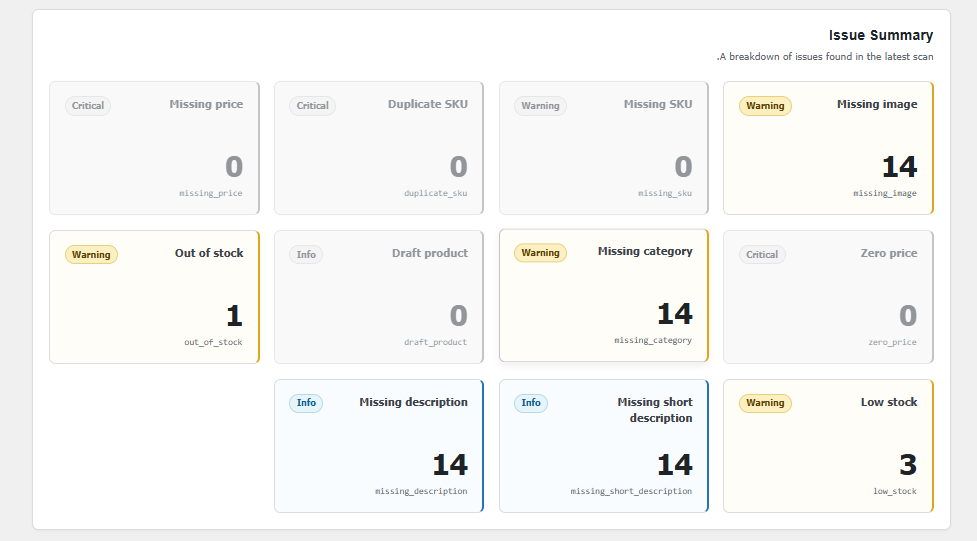Open the Missing category issue card
977x541 pixels.
click(x=604, y=295)
